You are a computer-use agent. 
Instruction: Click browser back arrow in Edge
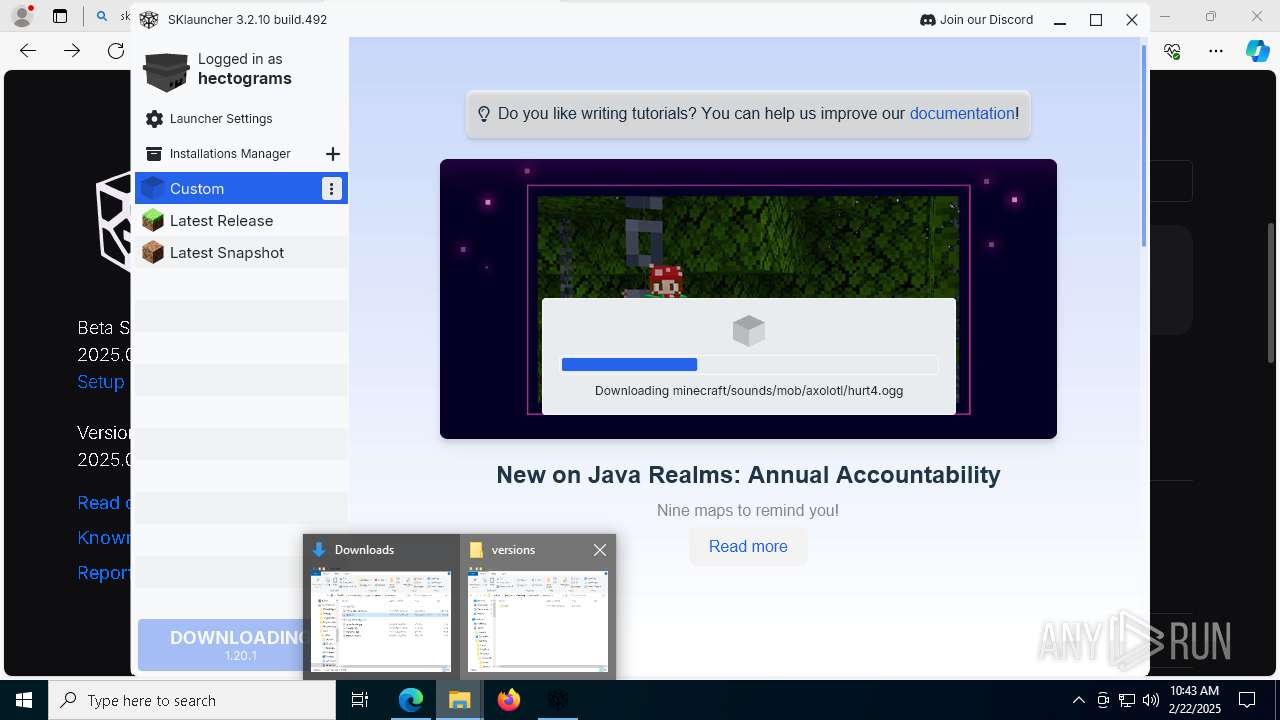click(x=28, y=51)
